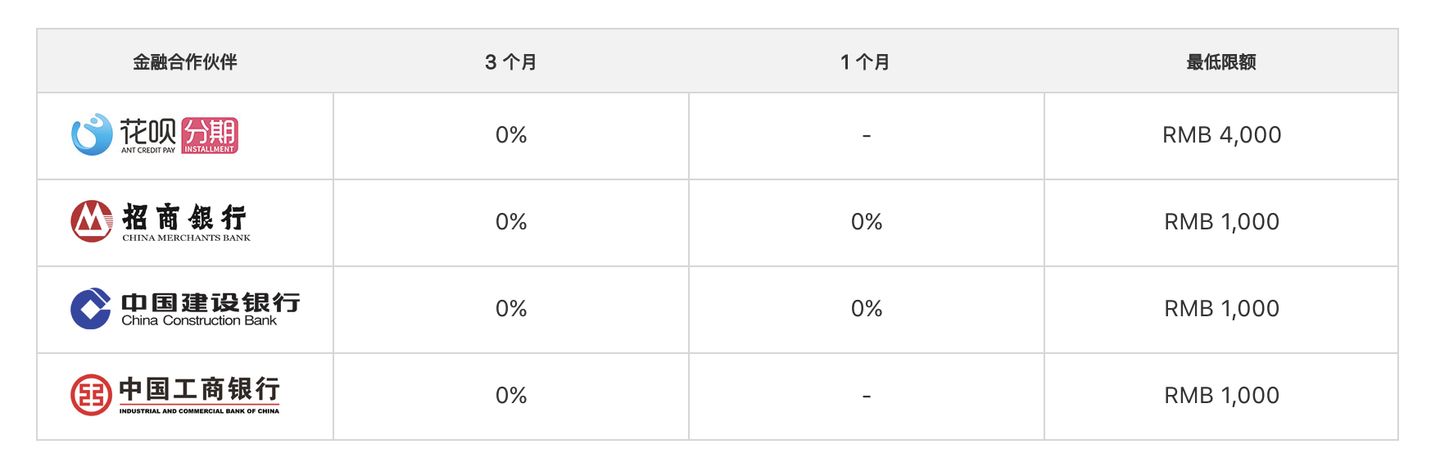Click ICBC RMB 1,000 minimum cell
The width and height of the screenshot is (1440, 467).
pyautogui.click(x=1221, y=396)
